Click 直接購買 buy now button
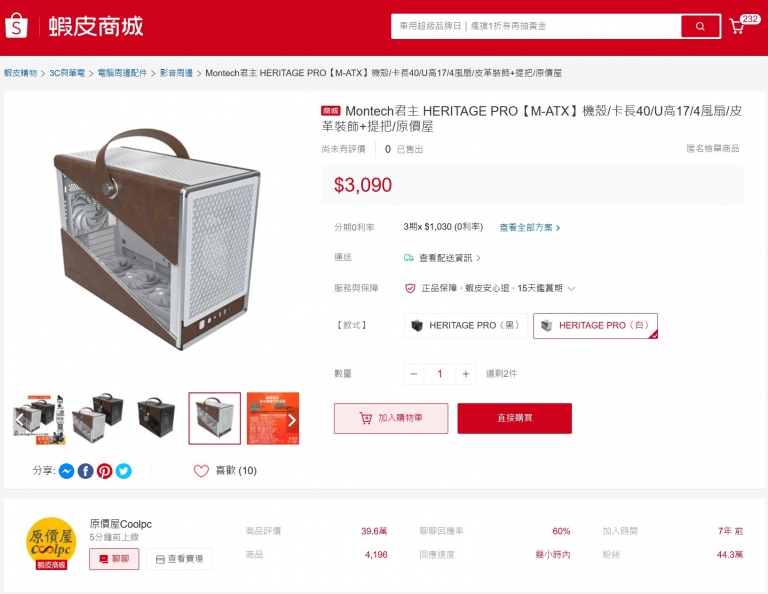Viewport: 768px width, 594px height. pos(514,418)
